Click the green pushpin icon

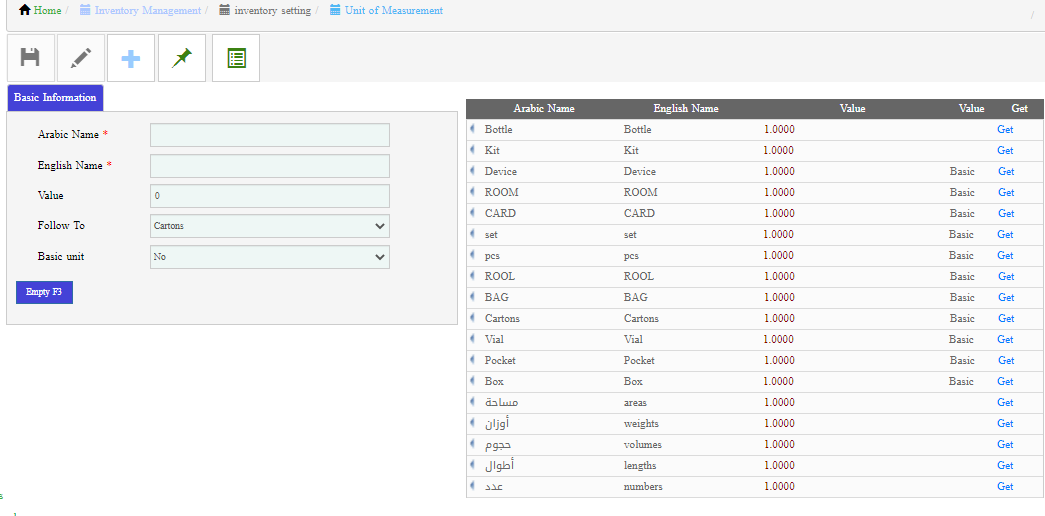point(181,58)
